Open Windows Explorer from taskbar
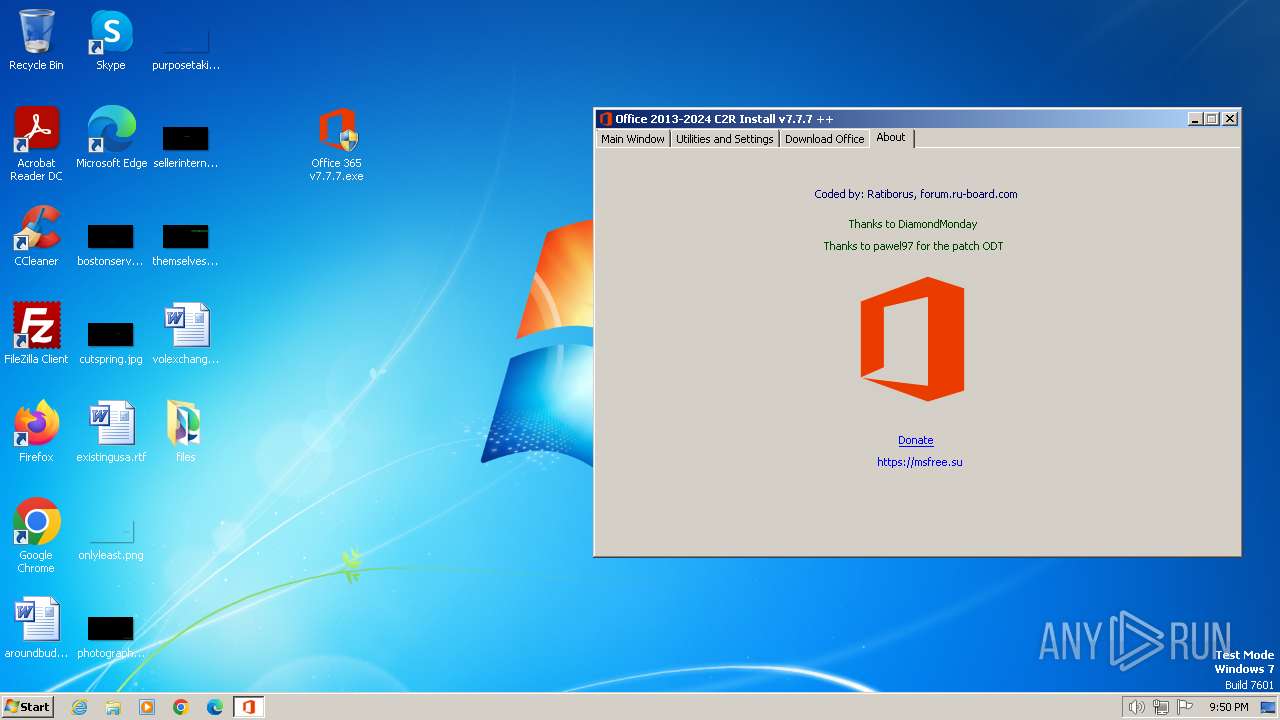 113,707
